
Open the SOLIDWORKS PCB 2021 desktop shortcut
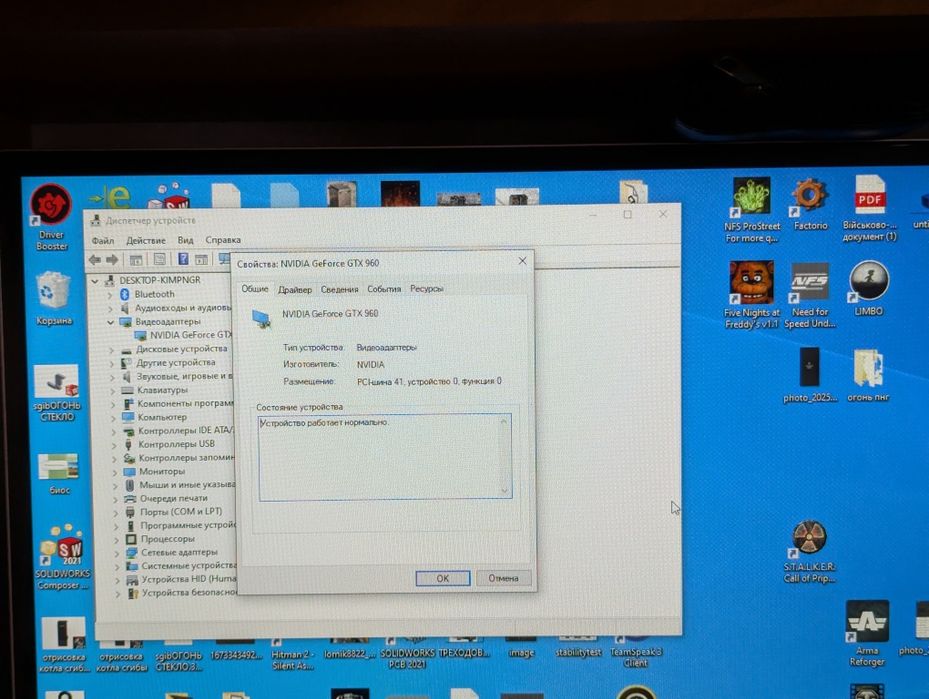(406, 653)
